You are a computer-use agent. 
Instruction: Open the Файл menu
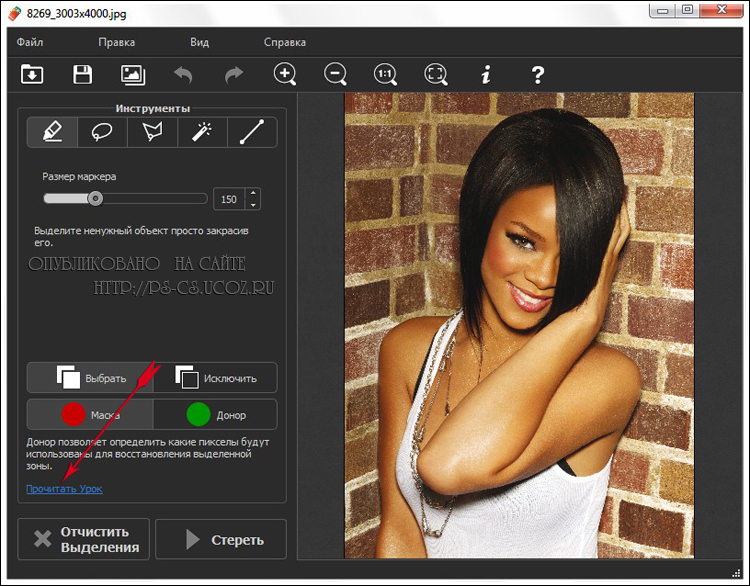30,42
